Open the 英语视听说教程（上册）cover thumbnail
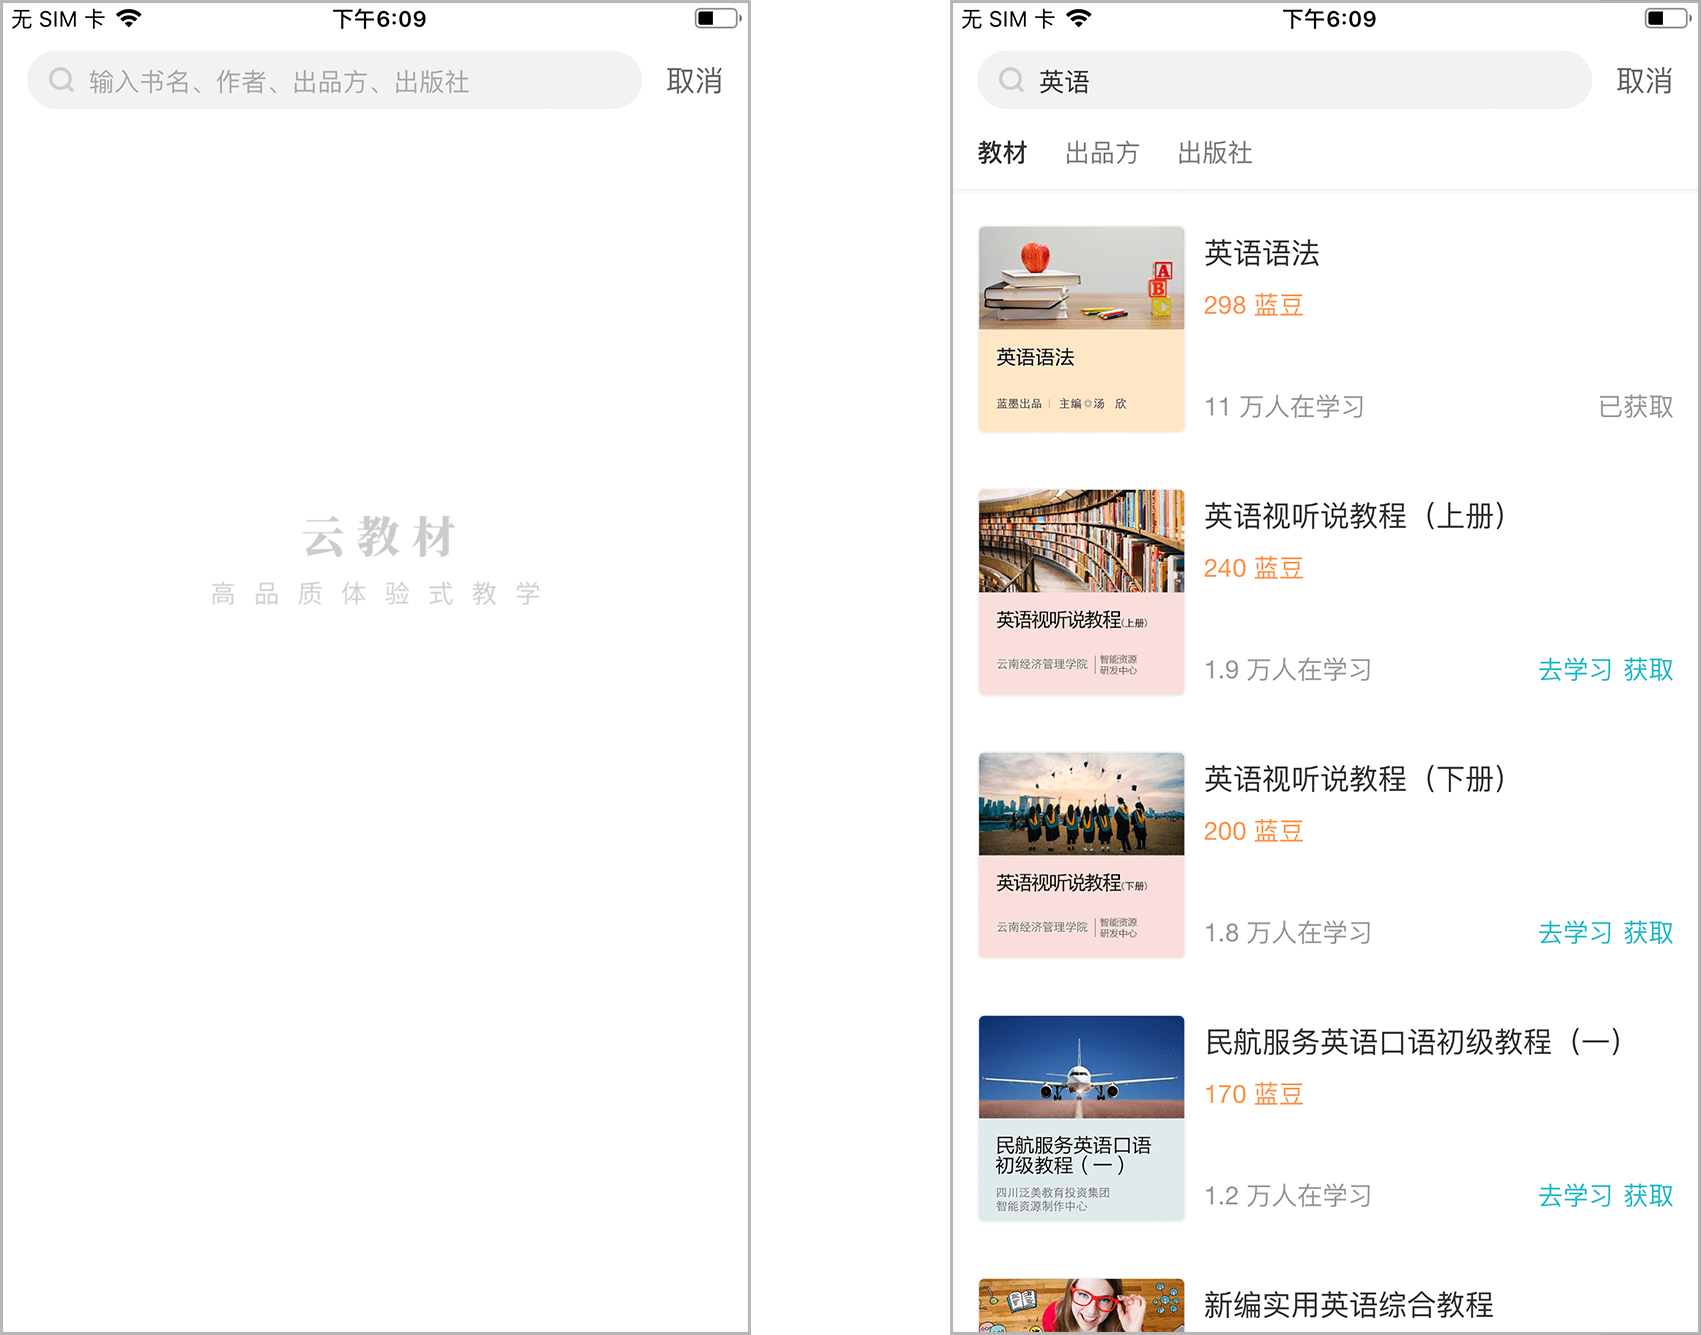 1081,592
